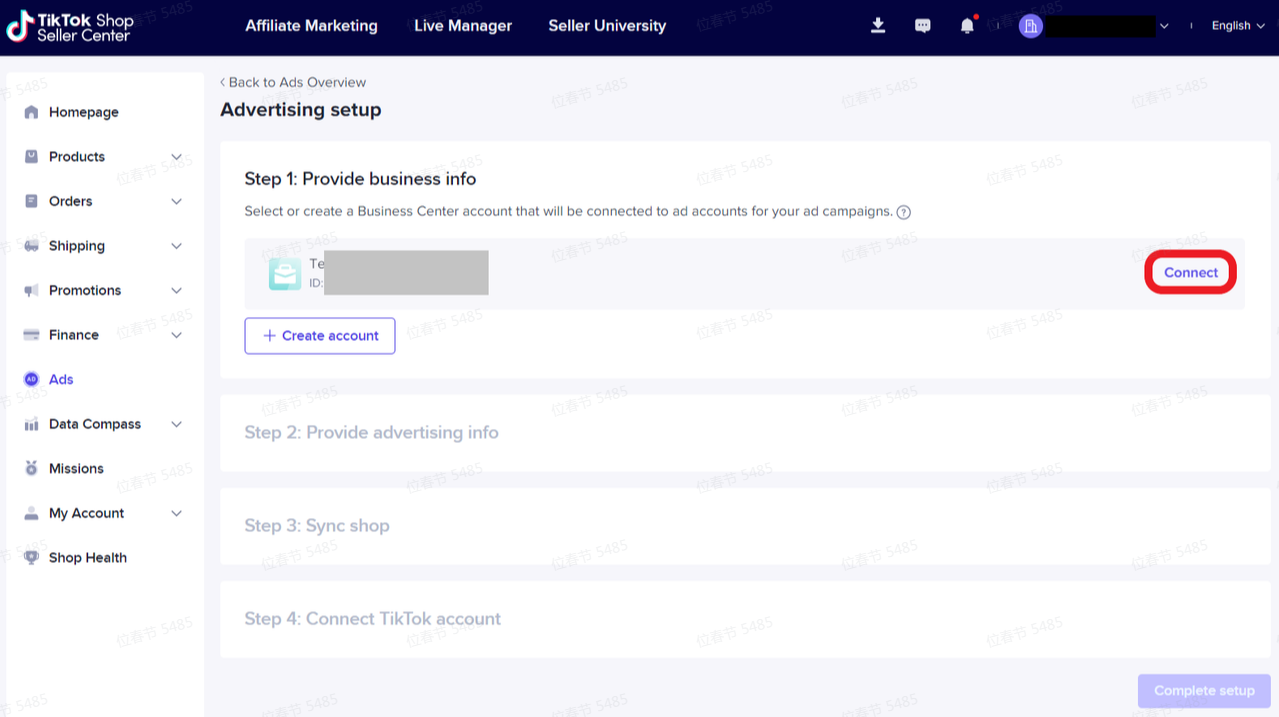This screenshot has width=1279, height=717.
Task: Click the Business Center account briefcase icon
Action: pos(285,274)
